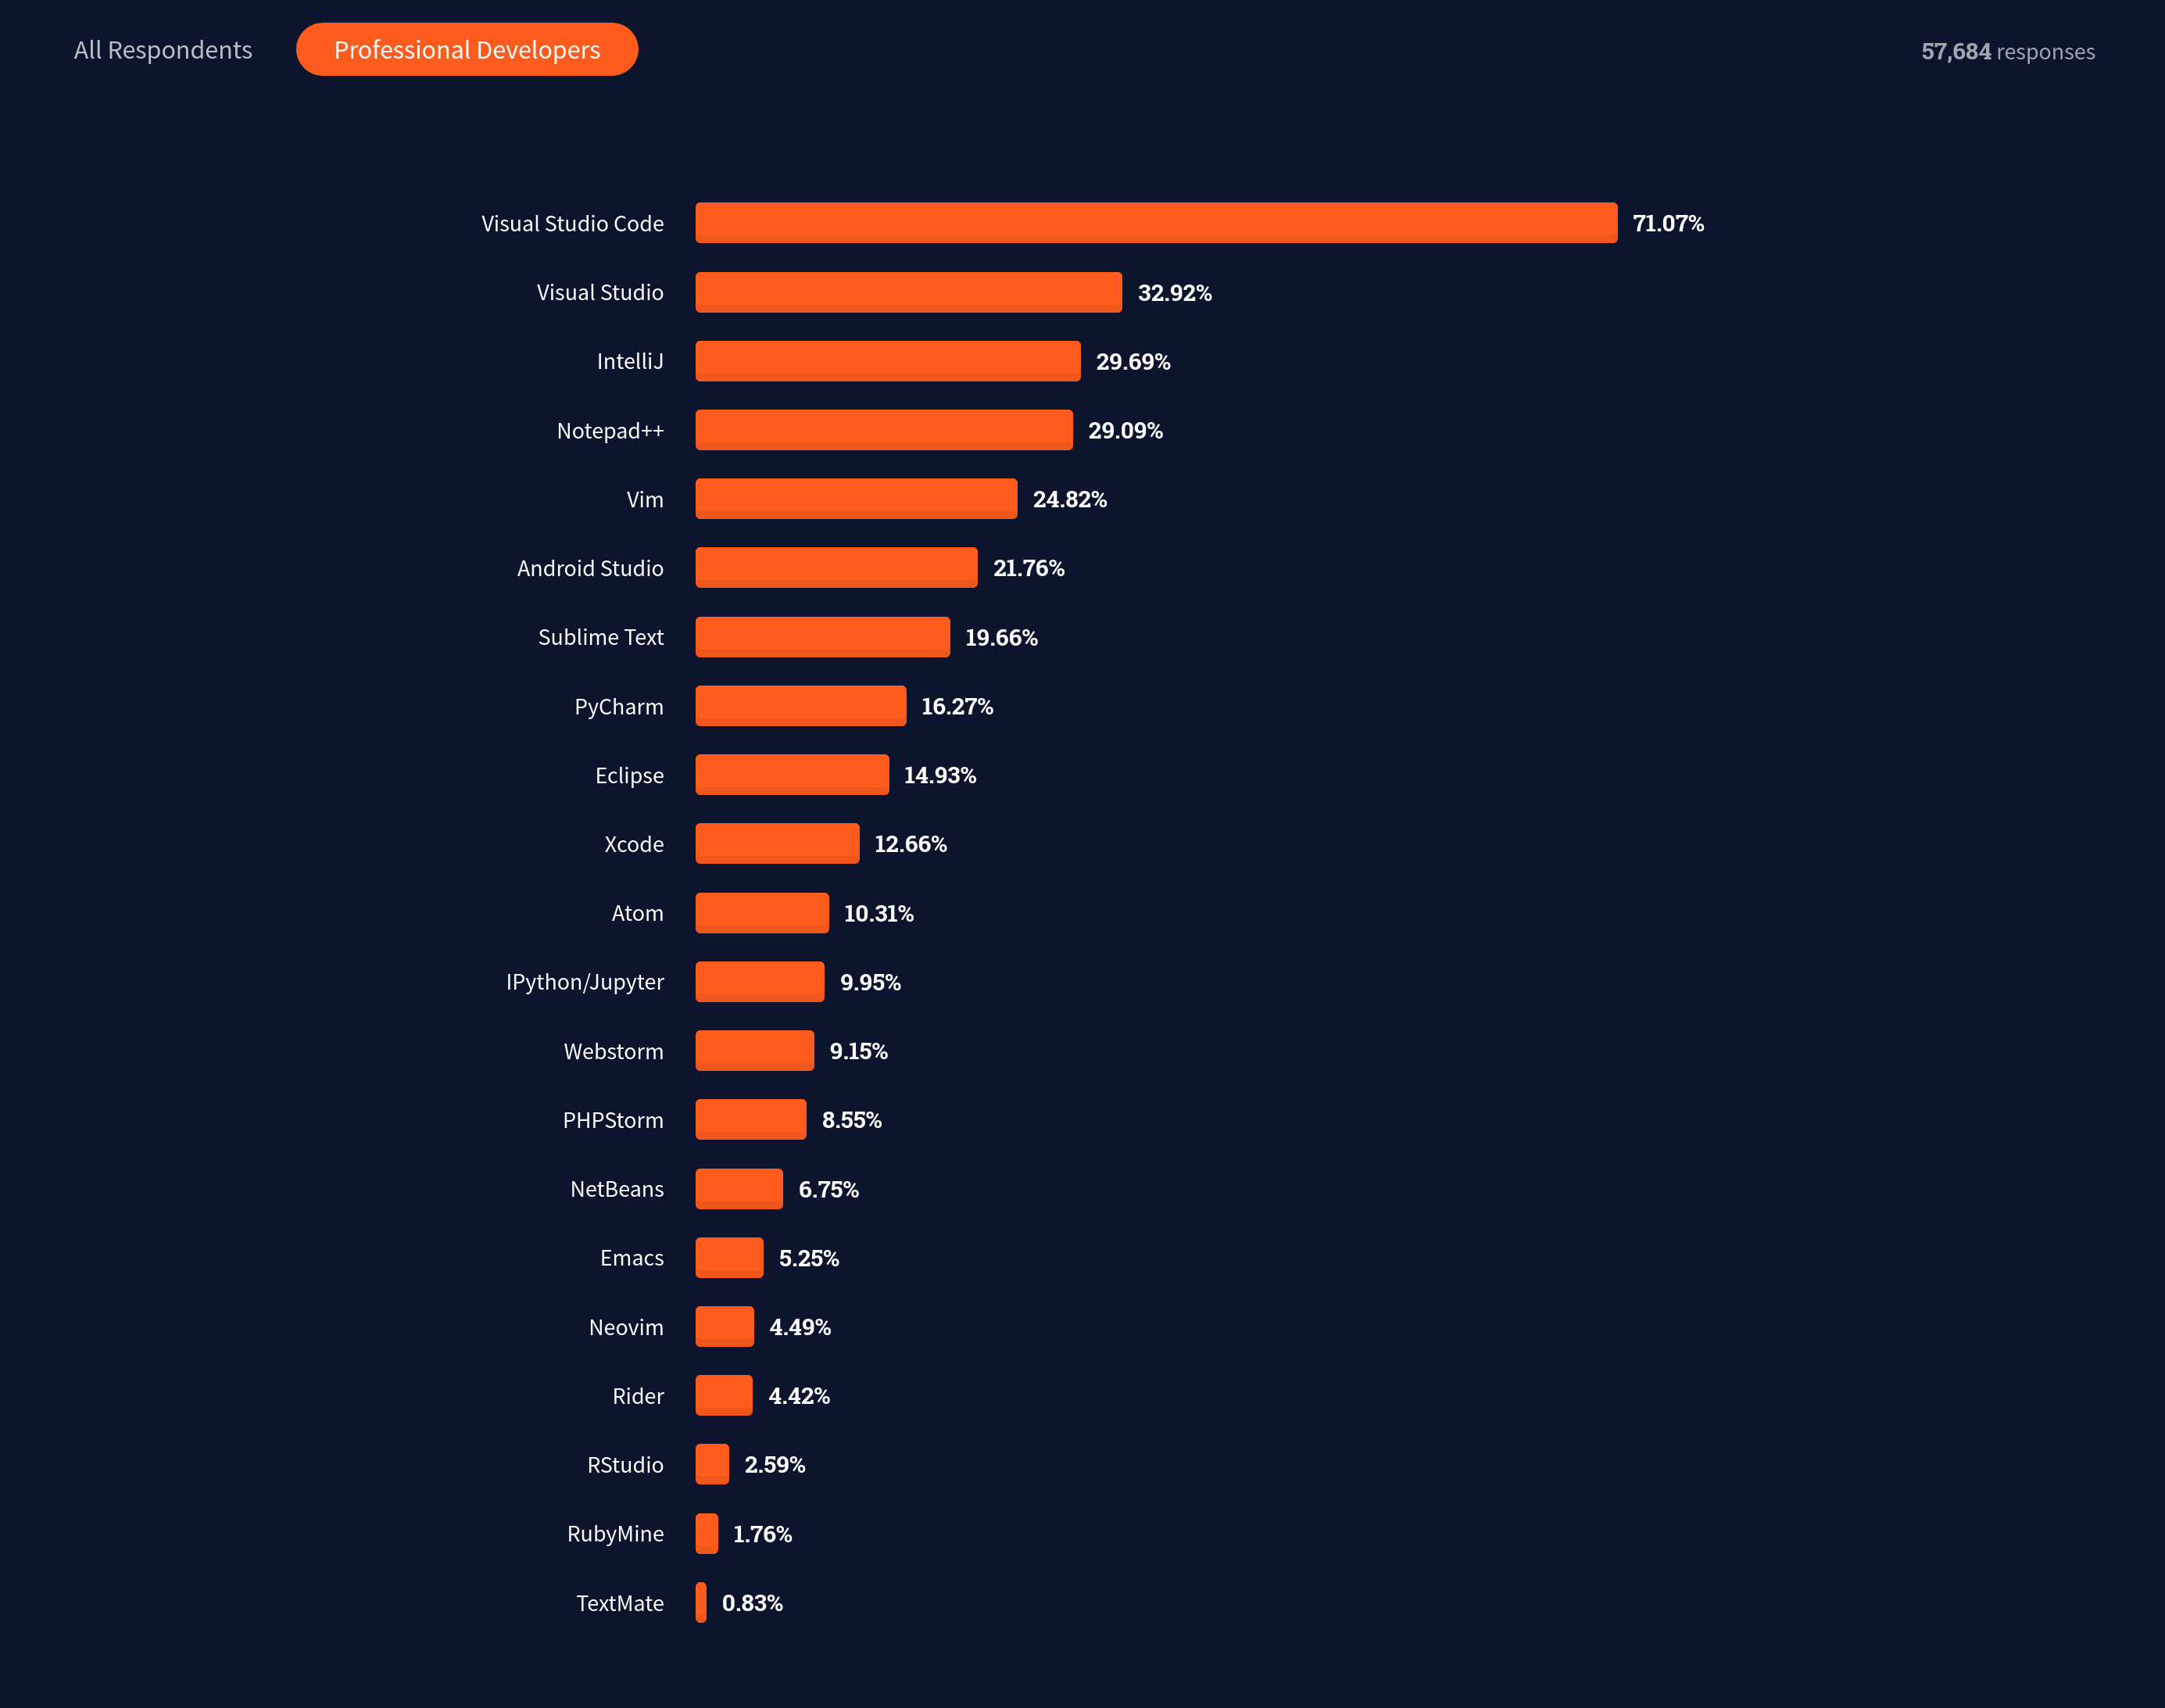The height and width of the screenshot is (1708, 2165).
Task: Click the Notepad++ bar
Action: (883, 430)
